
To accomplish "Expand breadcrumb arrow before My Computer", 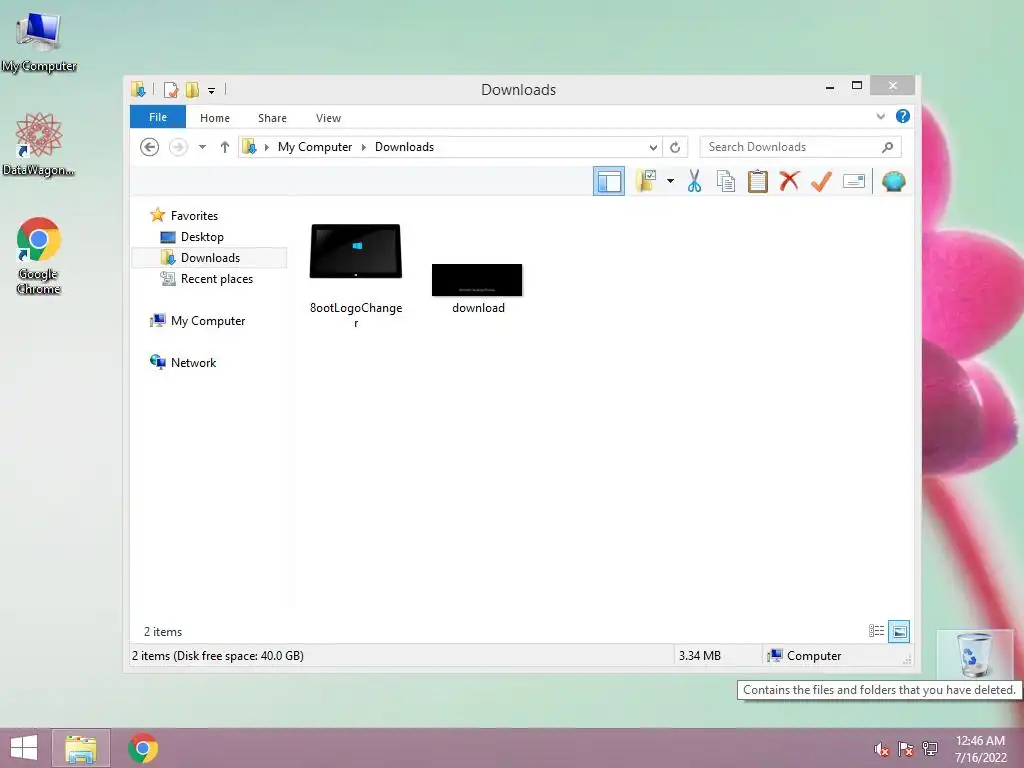I will (266, 147).
